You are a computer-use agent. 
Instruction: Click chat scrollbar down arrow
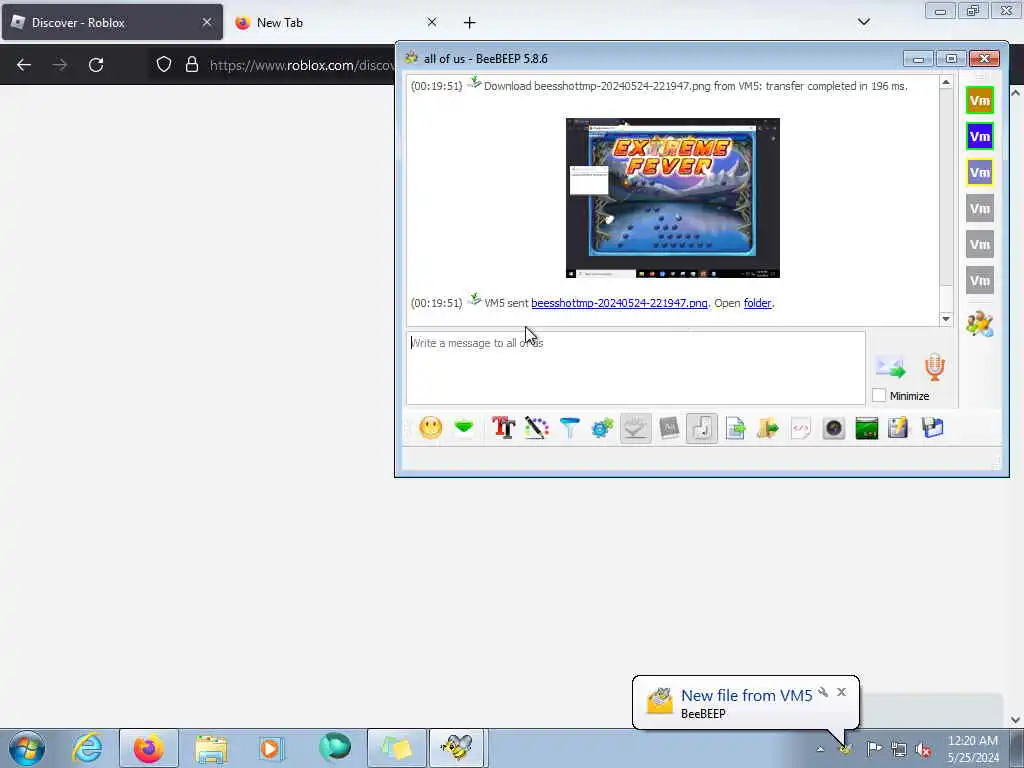point(946,319)
